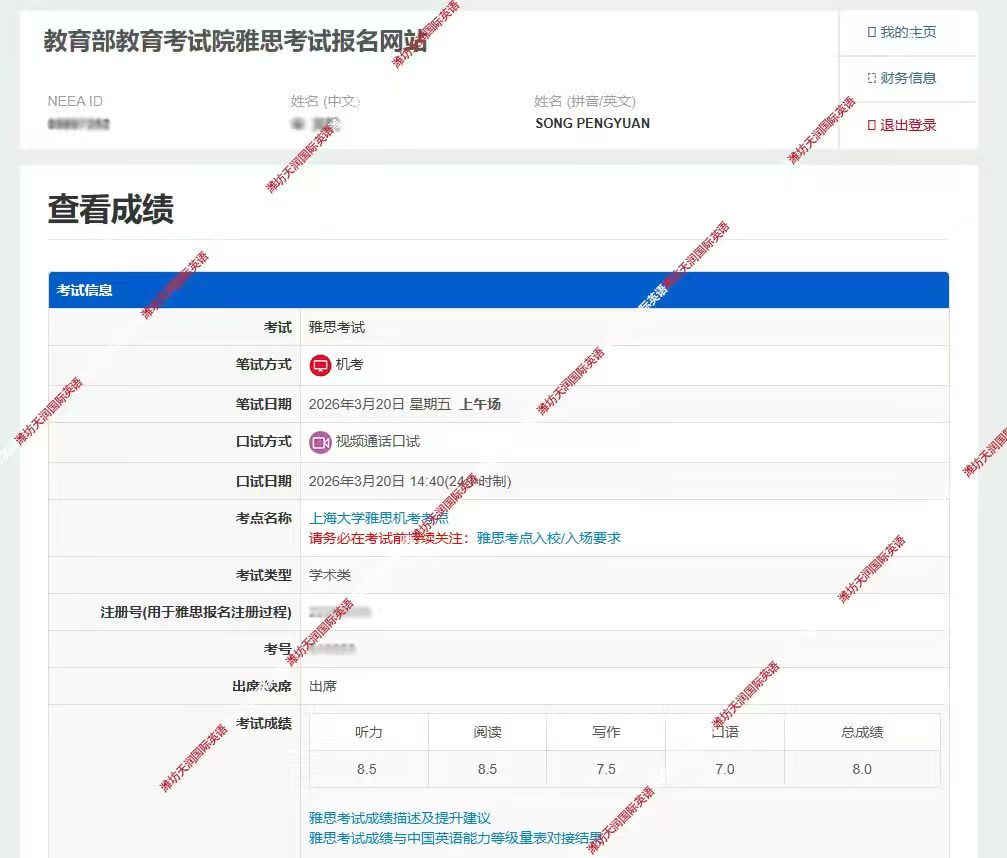
Task: Click the 7.0 speaking score cell
Action: (724, 769)
